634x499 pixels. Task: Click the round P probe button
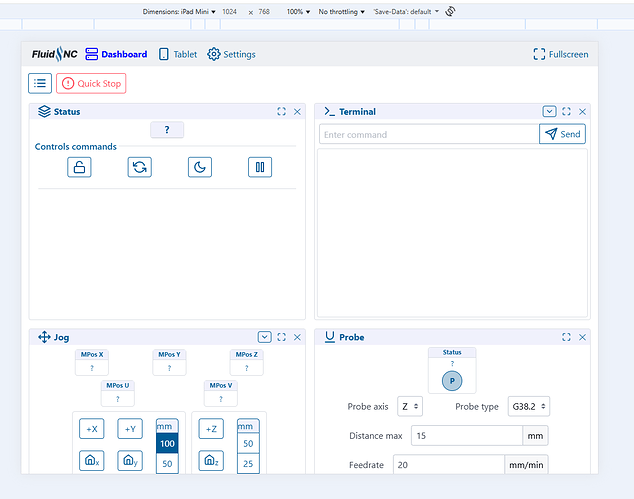tap(452, 381)
